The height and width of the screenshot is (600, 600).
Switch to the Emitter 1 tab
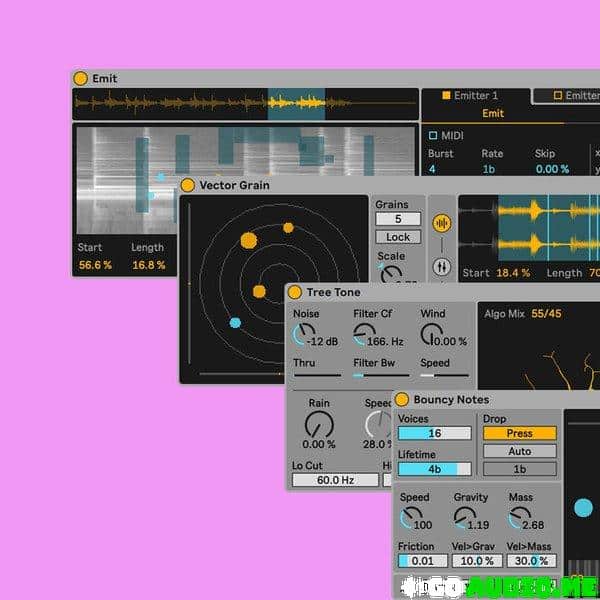(x=476, y=95)
